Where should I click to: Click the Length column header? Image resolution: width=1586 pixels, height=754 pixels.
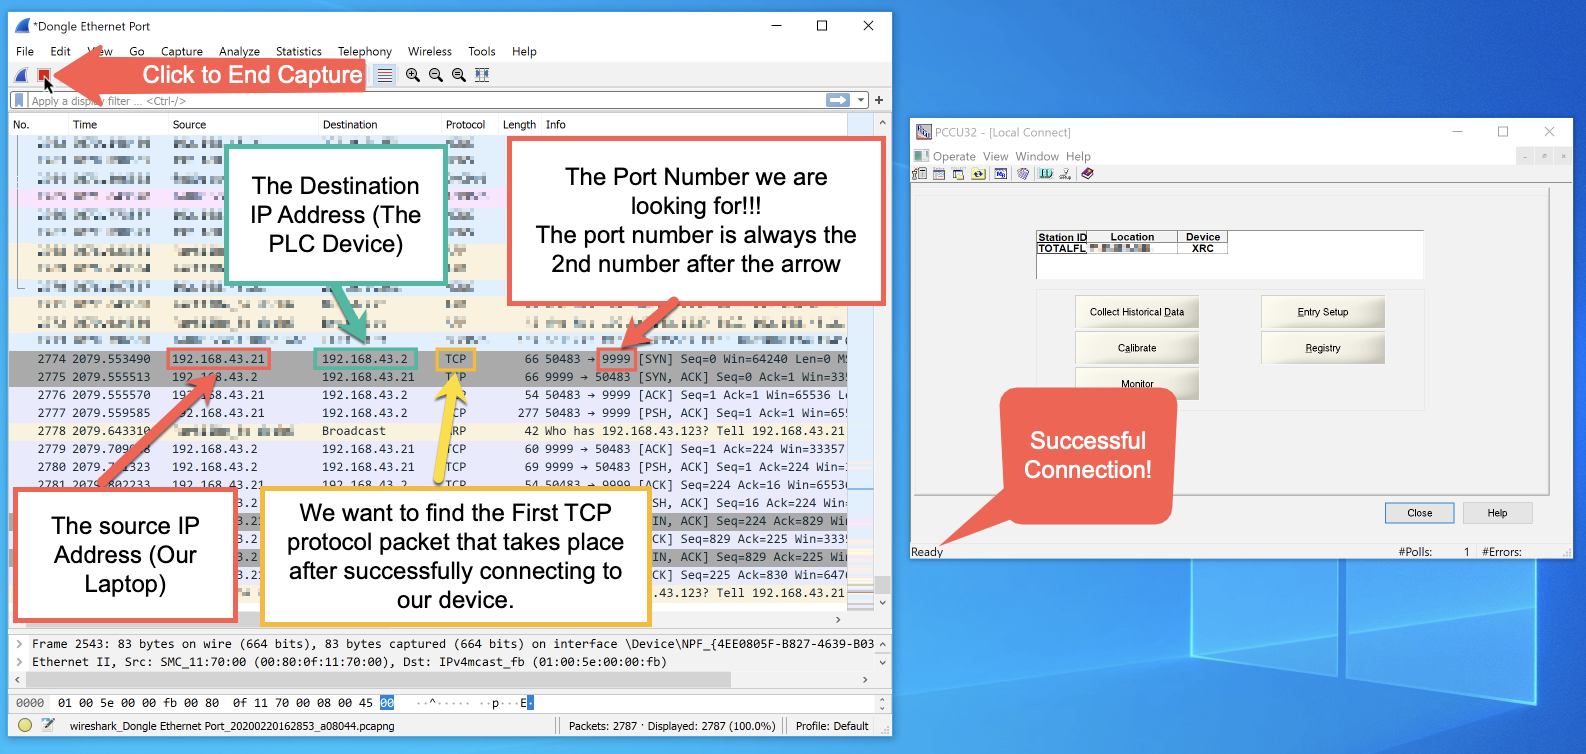pos(520,125)
